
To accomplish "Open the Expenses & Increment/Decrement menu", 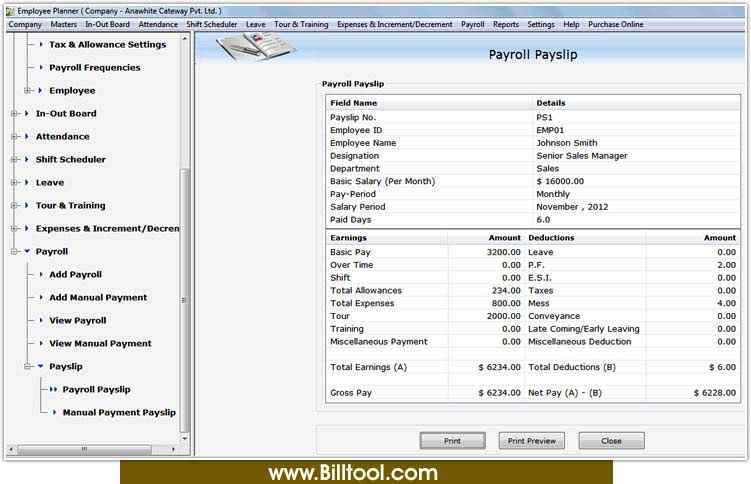I will [395, 24].
